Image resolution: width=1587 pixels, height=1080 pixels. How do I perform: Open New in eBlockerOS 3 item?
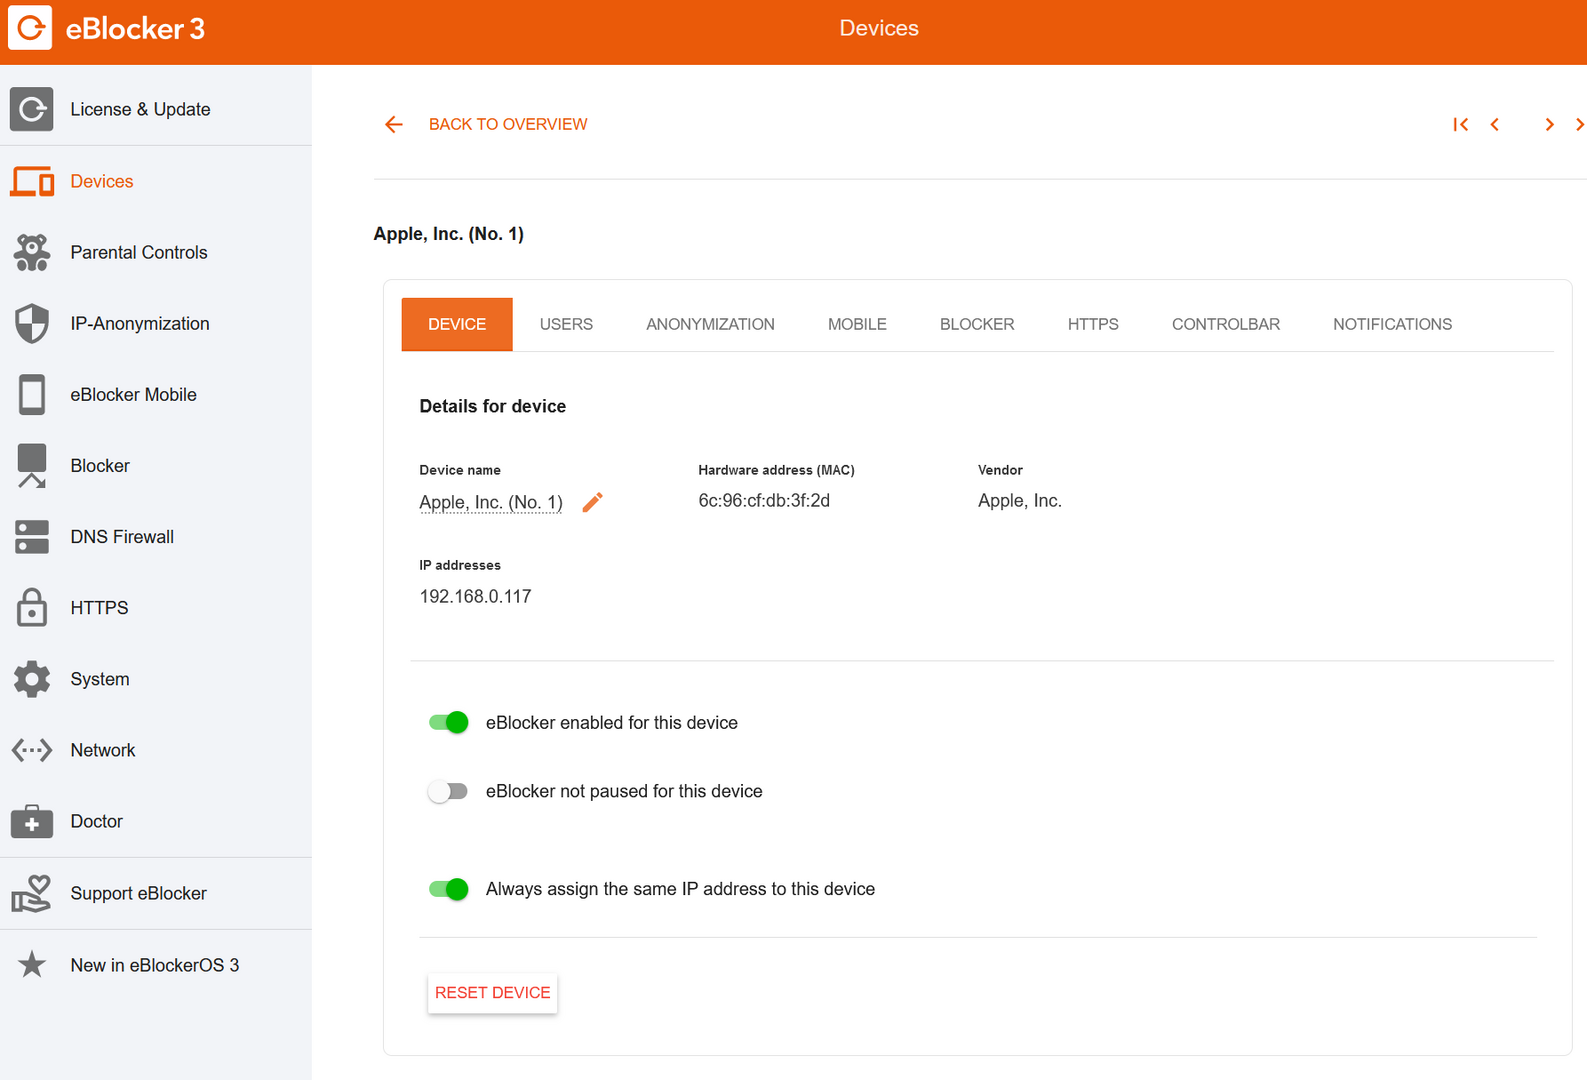click(156, 965)
